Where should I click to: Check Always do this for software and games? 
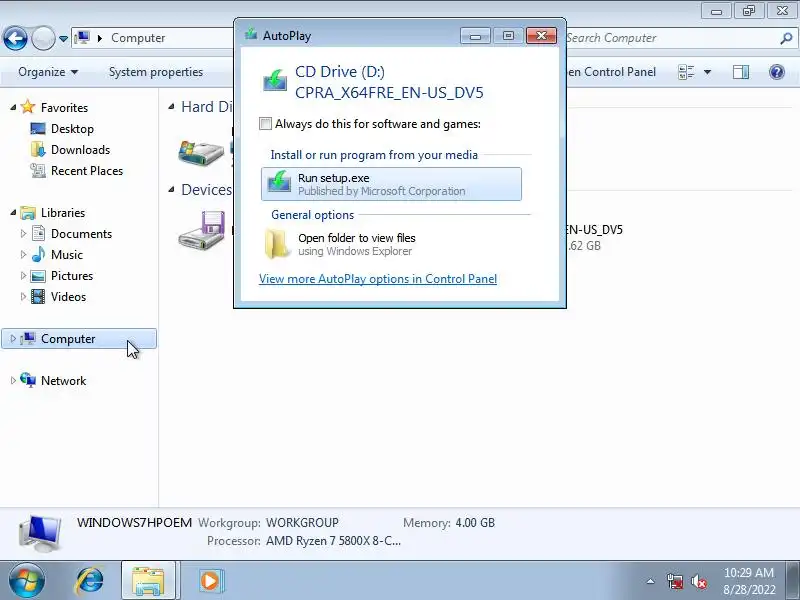coord(265,123)
